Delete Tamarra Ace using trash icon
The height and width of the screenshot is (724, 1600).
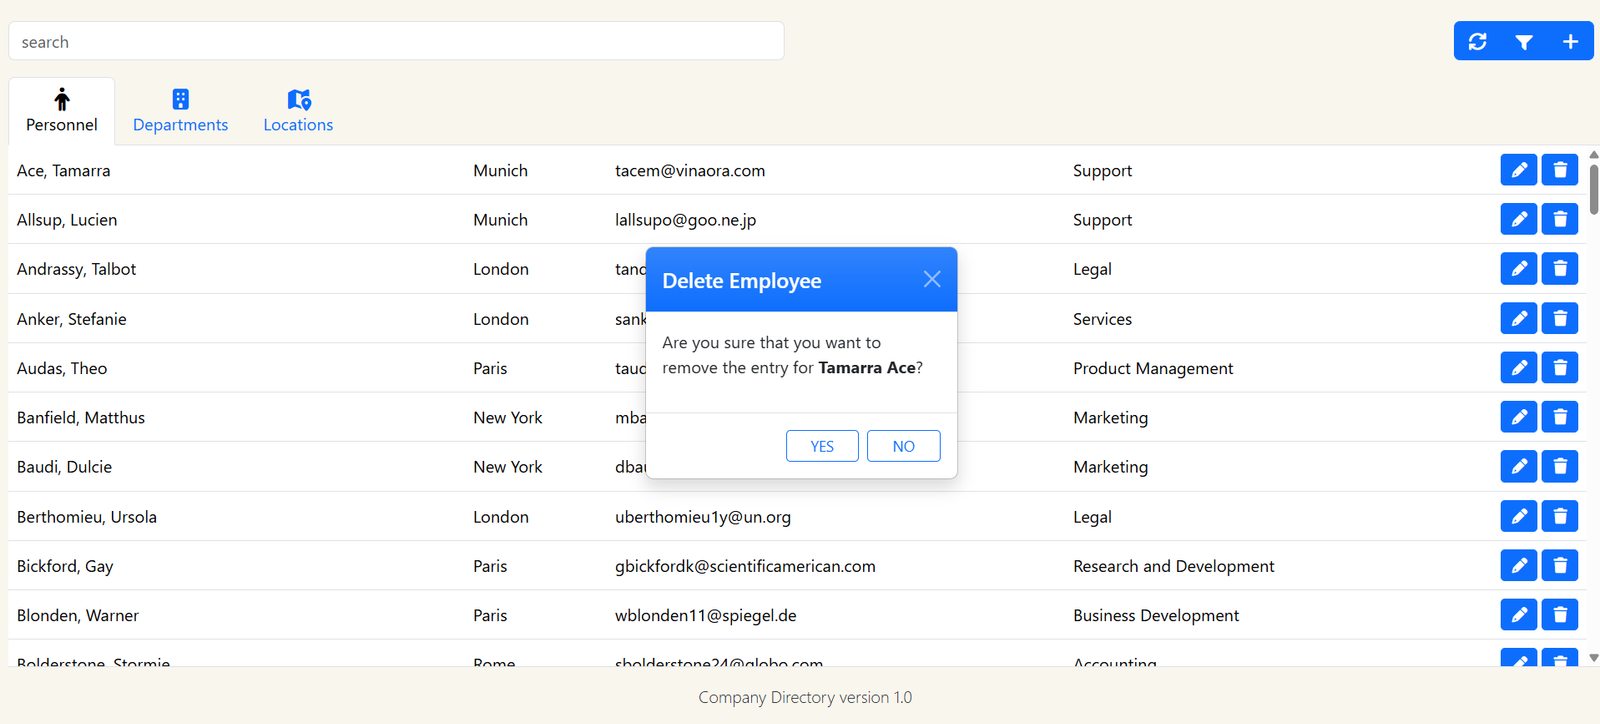pyautogui.click(x=1560, y=170)
